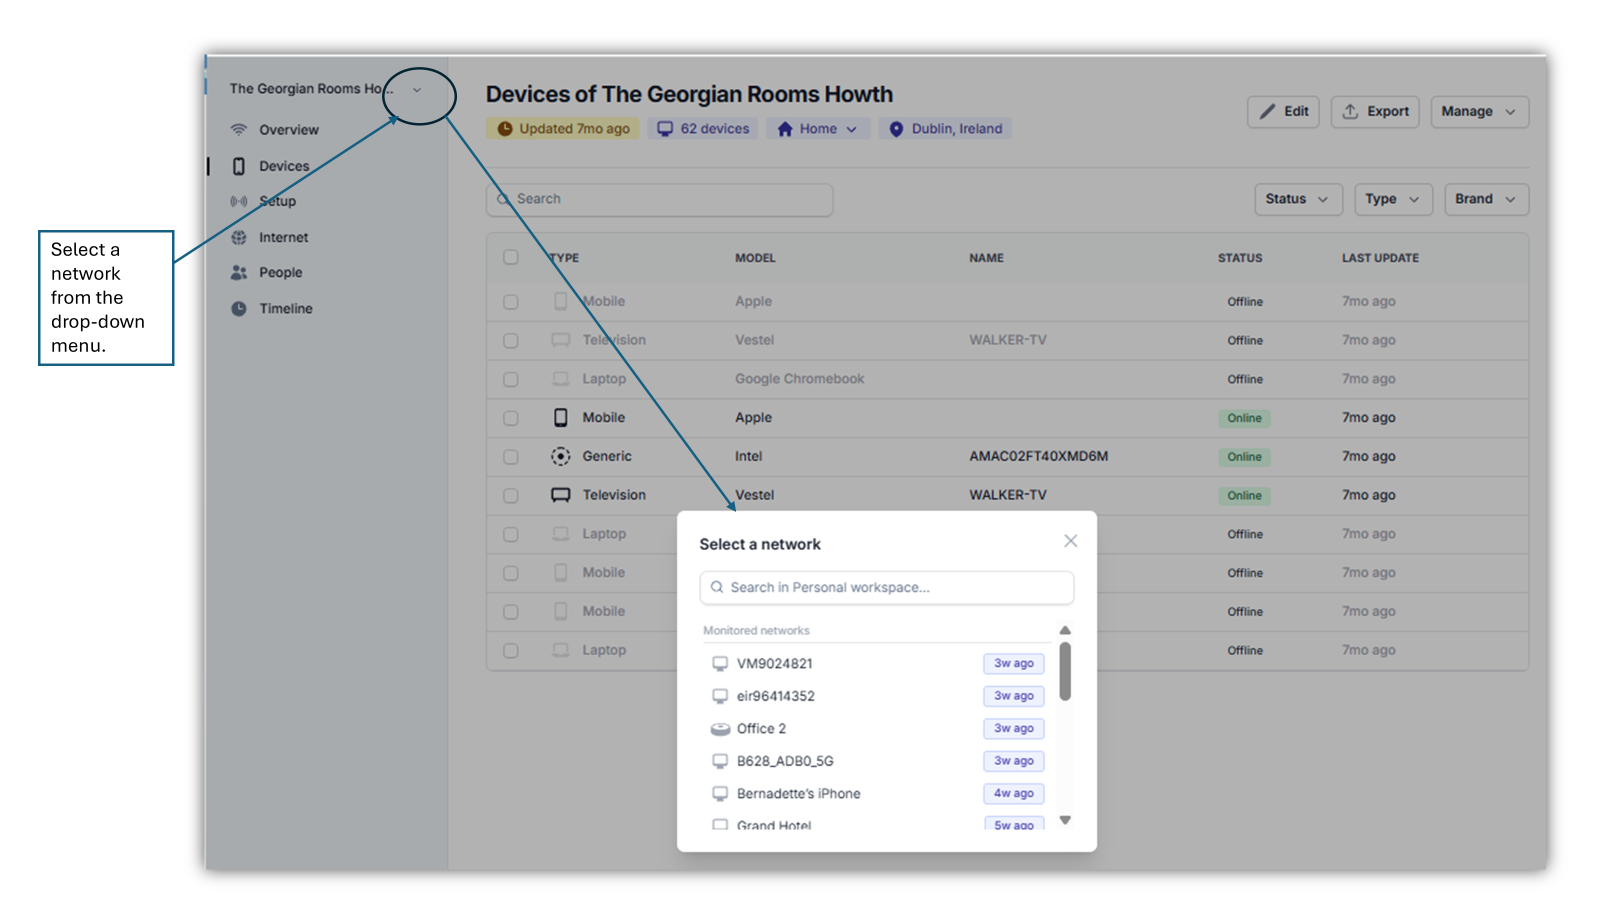The height and width of the screenshot is (900, 1600).
Task: Click the Office 2 router icon
Action: [x=720, y=729]
